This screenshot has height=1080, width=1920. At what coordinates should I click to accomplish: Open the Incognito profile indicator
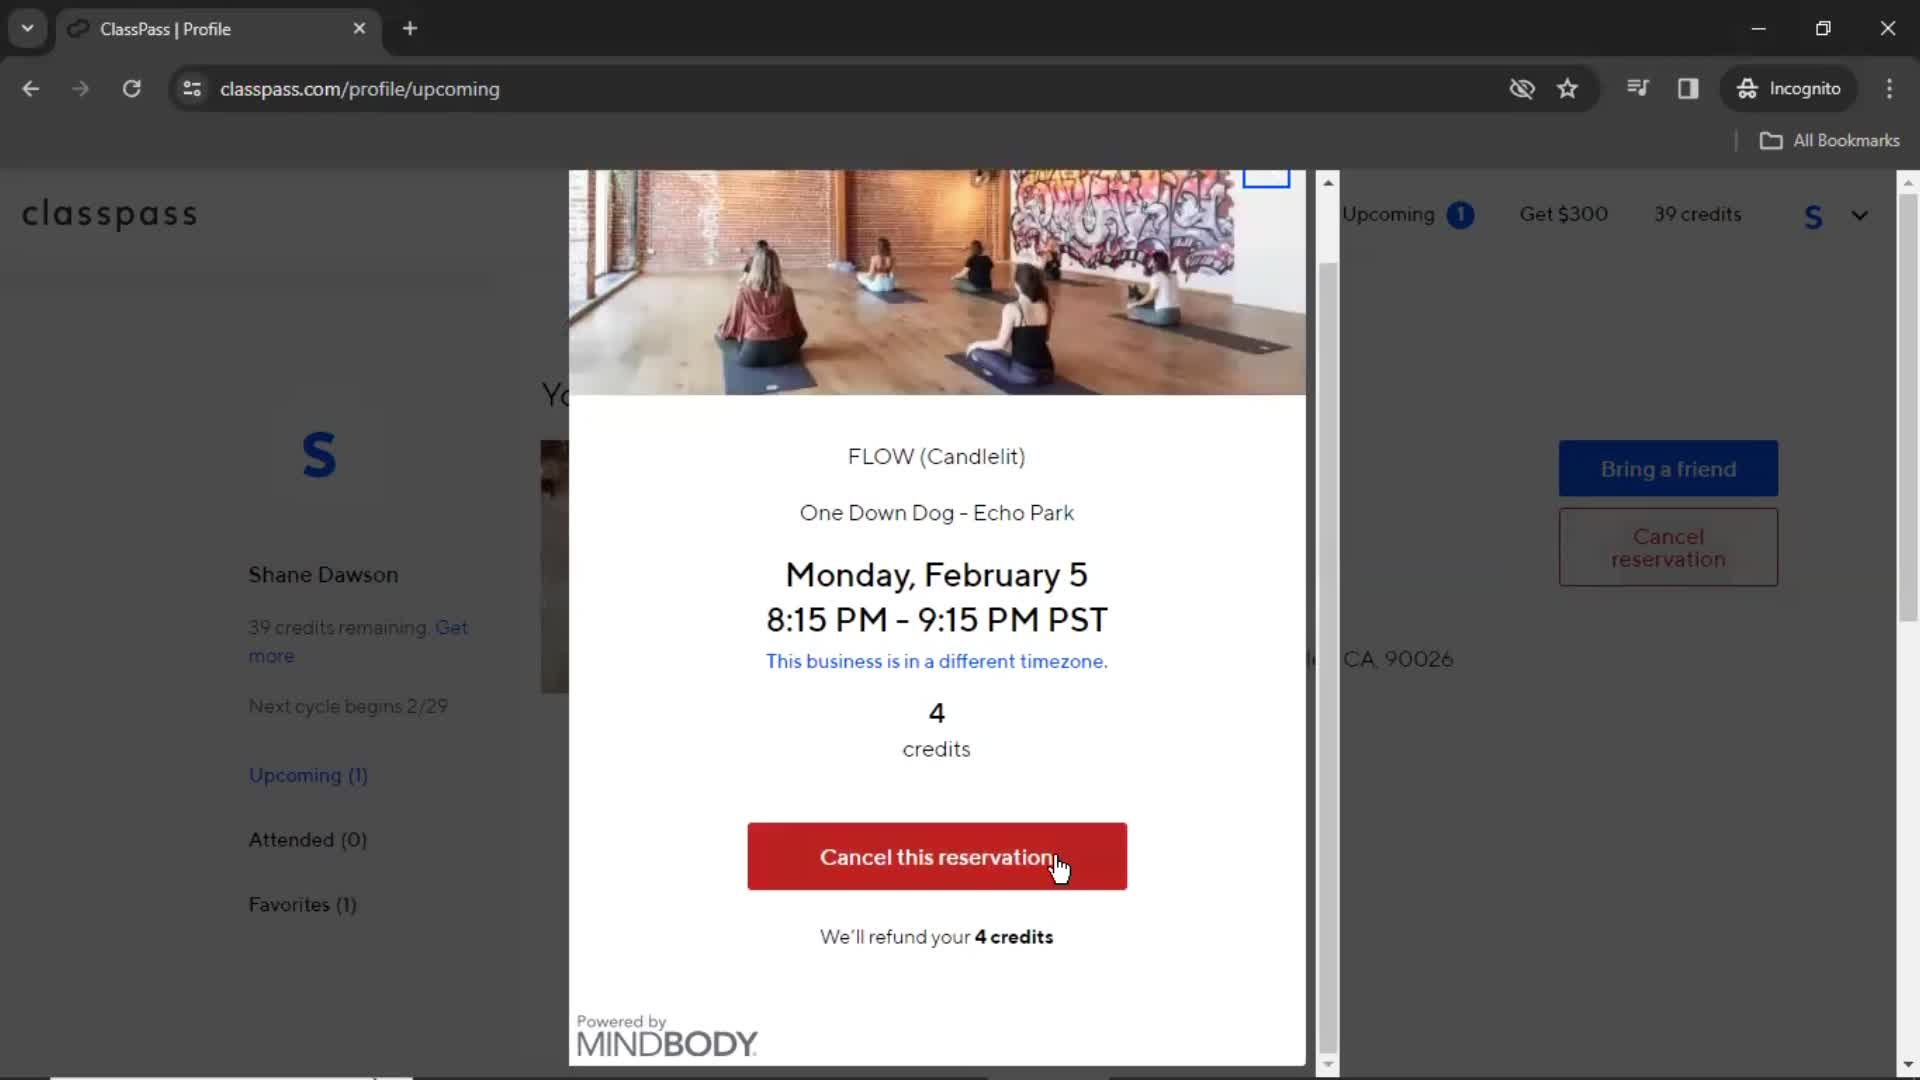(1789, 89)
